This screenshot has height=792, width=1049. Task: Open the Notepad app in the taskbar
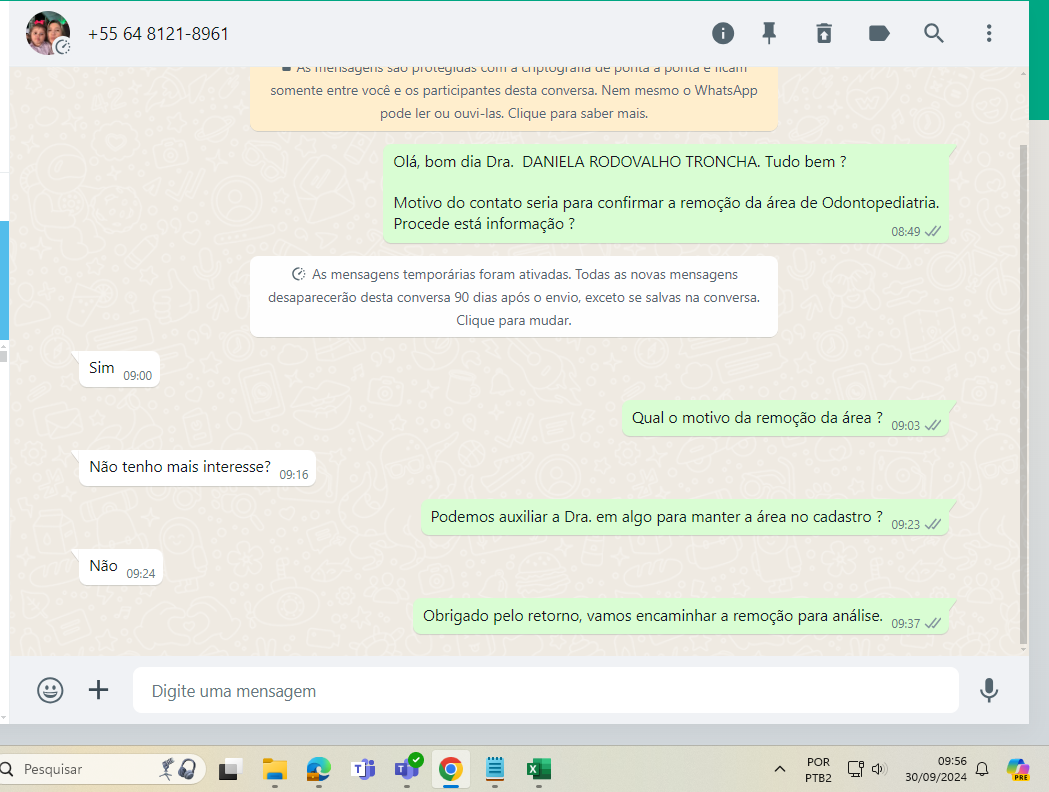coord(495,769)
